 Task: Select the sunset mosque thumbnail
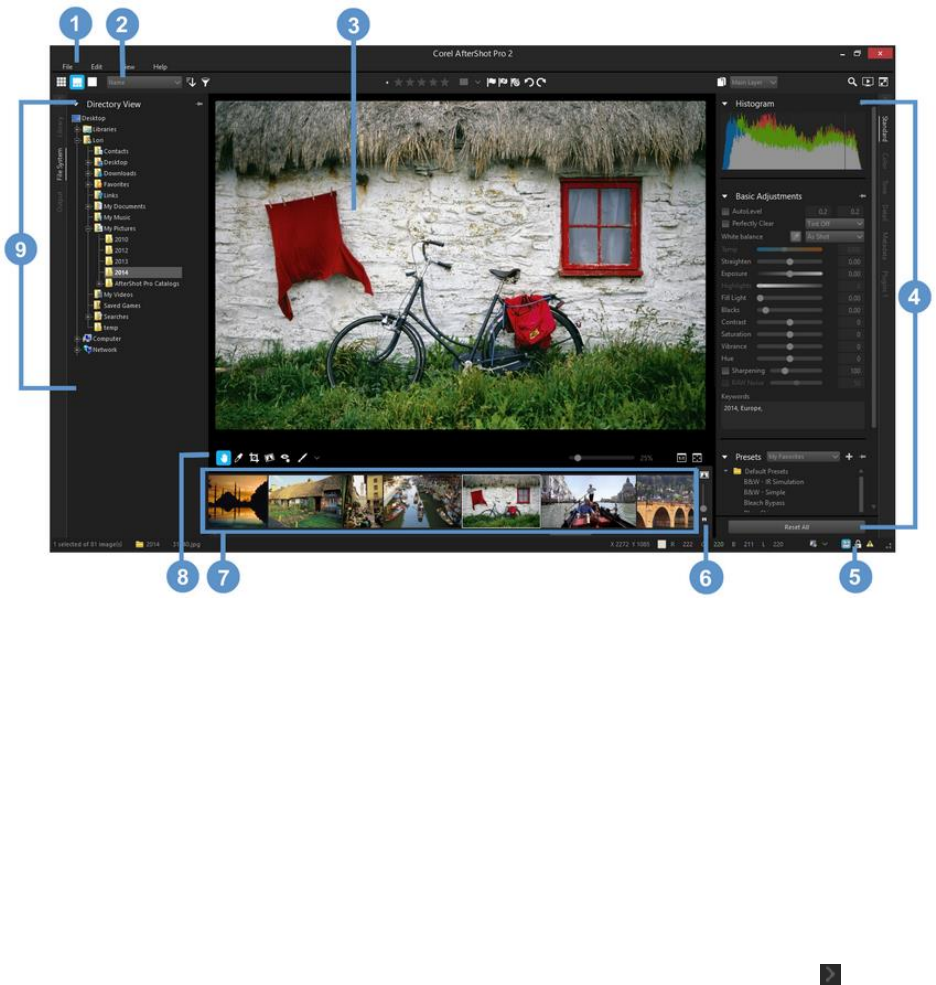(x=237, y=501)
